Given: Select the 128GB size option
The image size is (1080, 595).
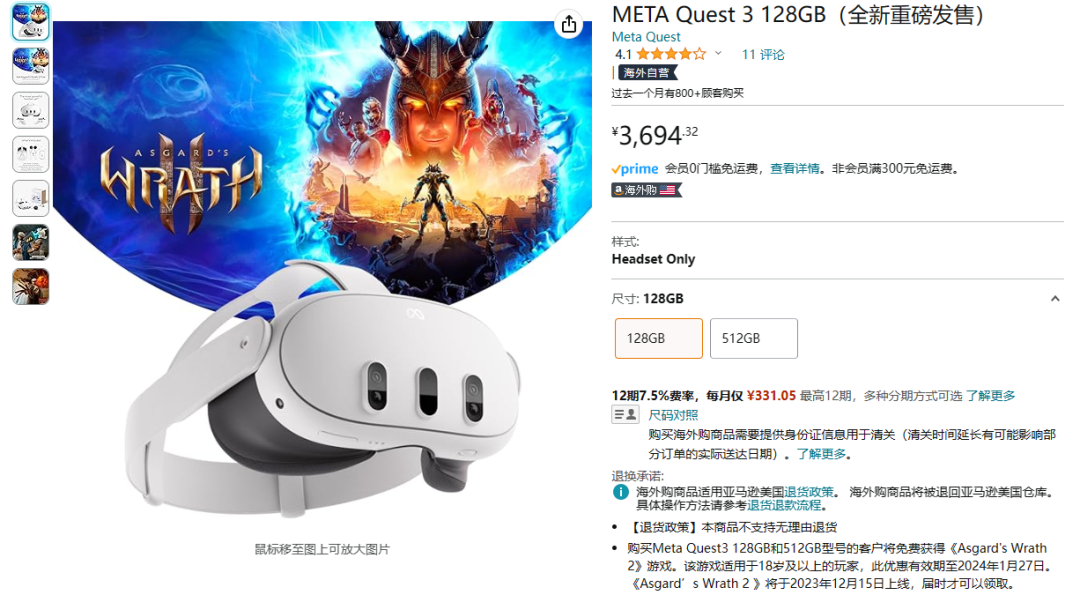Looking at the screenshot, I should [x=658, y=338].
